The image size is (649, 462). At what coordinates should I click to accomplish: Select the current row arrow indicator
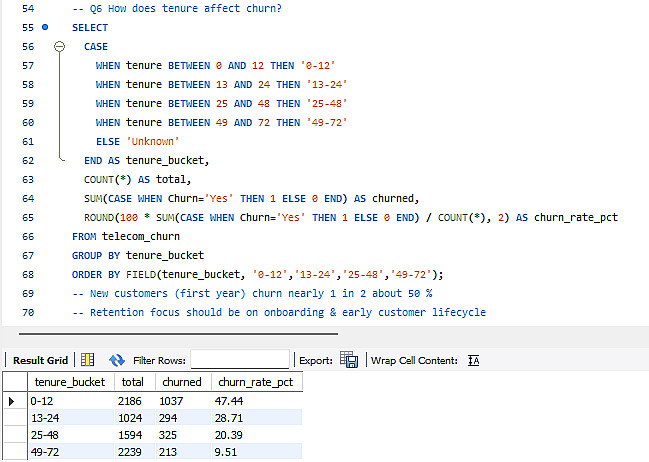click(12, 401)
